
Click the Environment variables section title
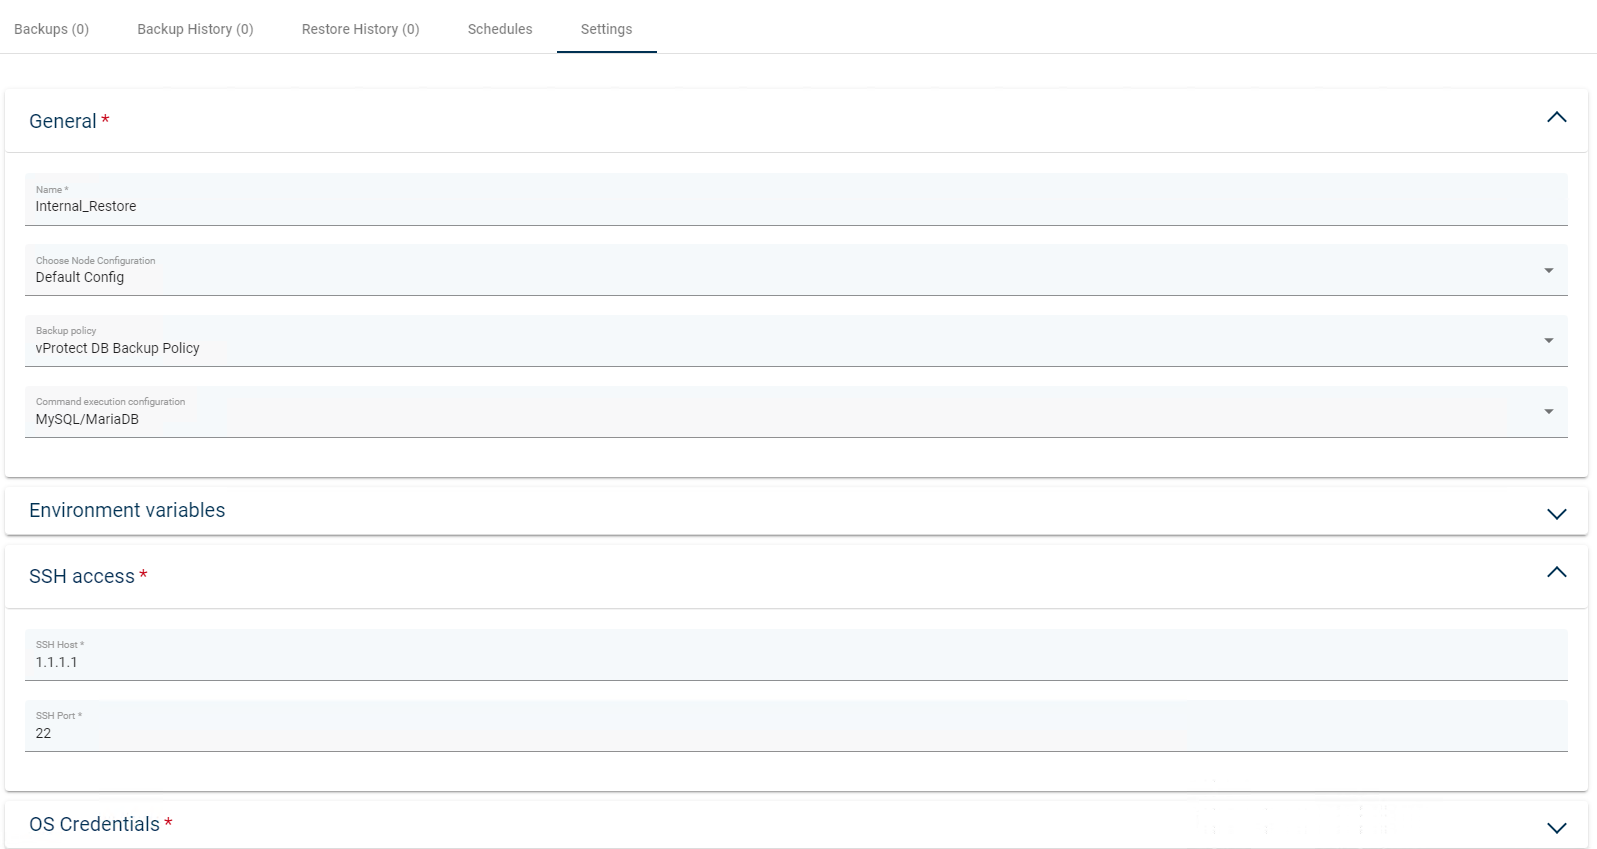click(x=127, y=510)
